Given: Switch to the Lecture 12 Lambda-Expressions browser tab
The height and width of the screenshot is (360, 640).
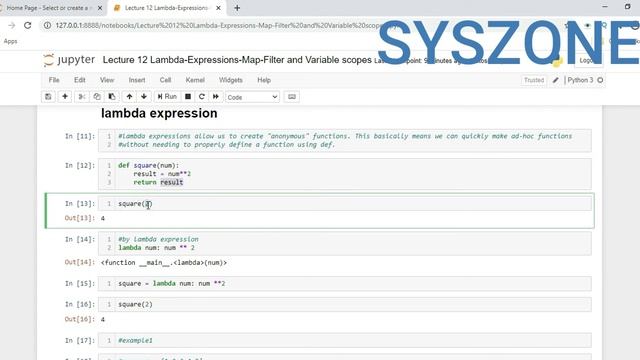Looking at the screenshot, I should [166, 8].
